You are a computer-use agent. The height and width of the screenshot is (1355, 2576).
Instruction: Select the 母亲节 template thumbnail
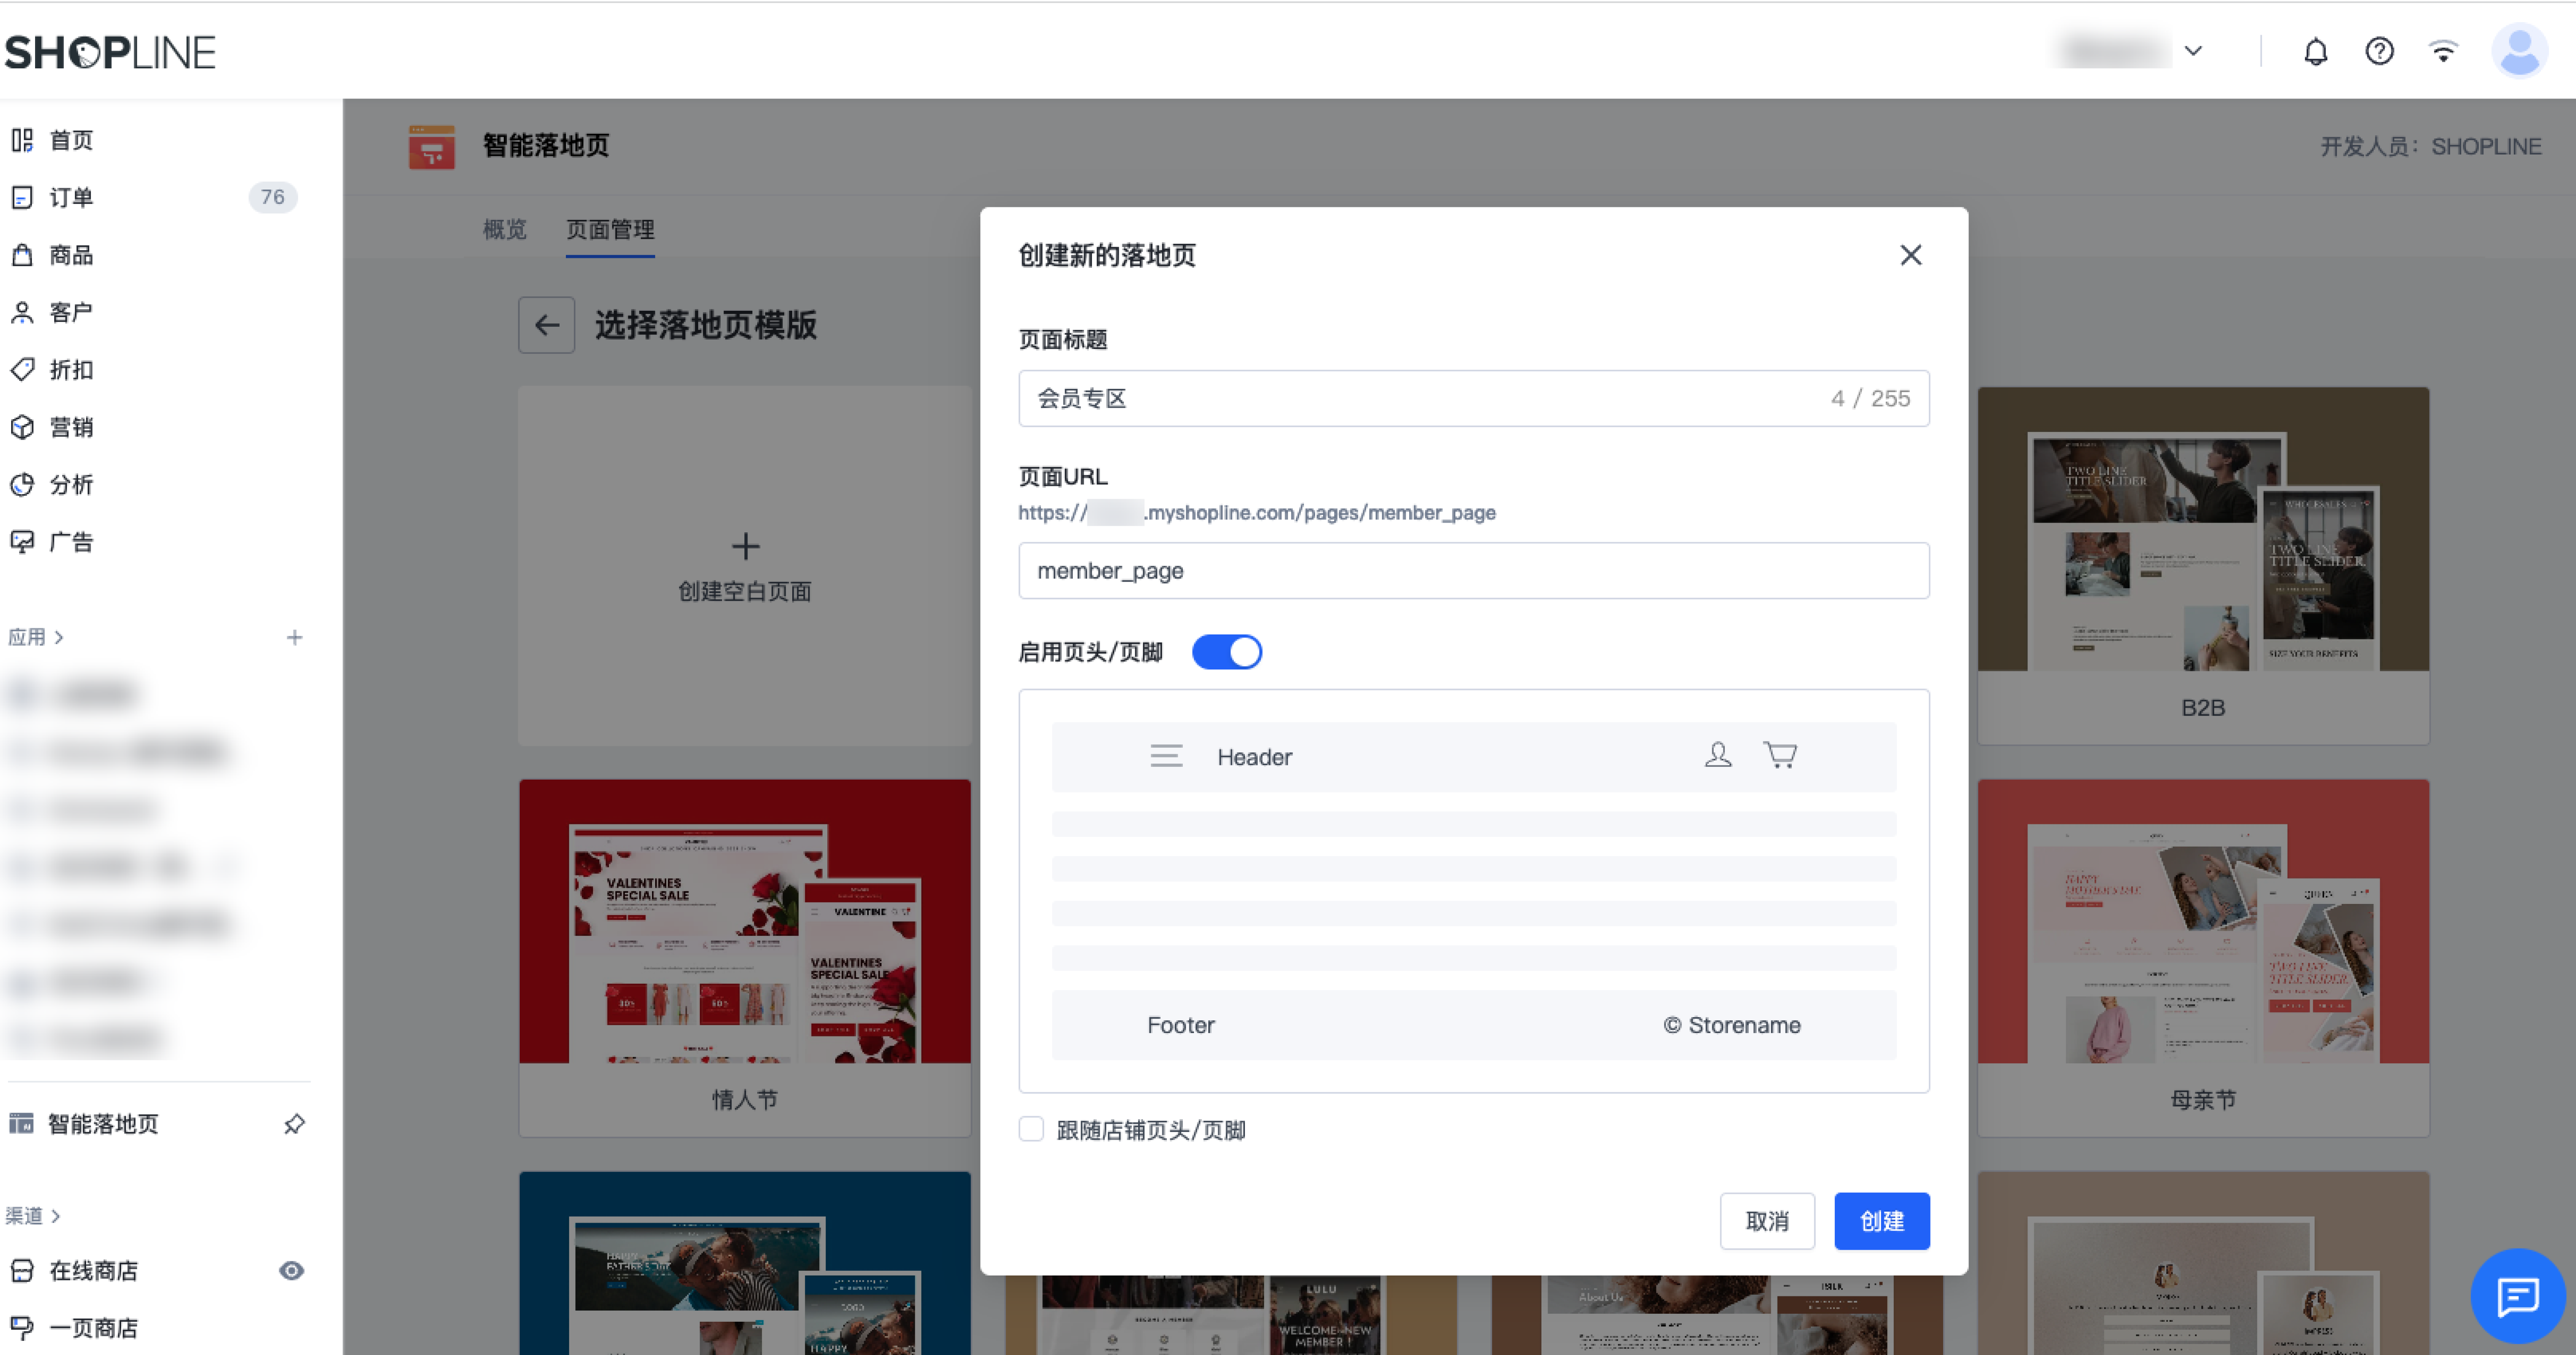coord(2203,921)
